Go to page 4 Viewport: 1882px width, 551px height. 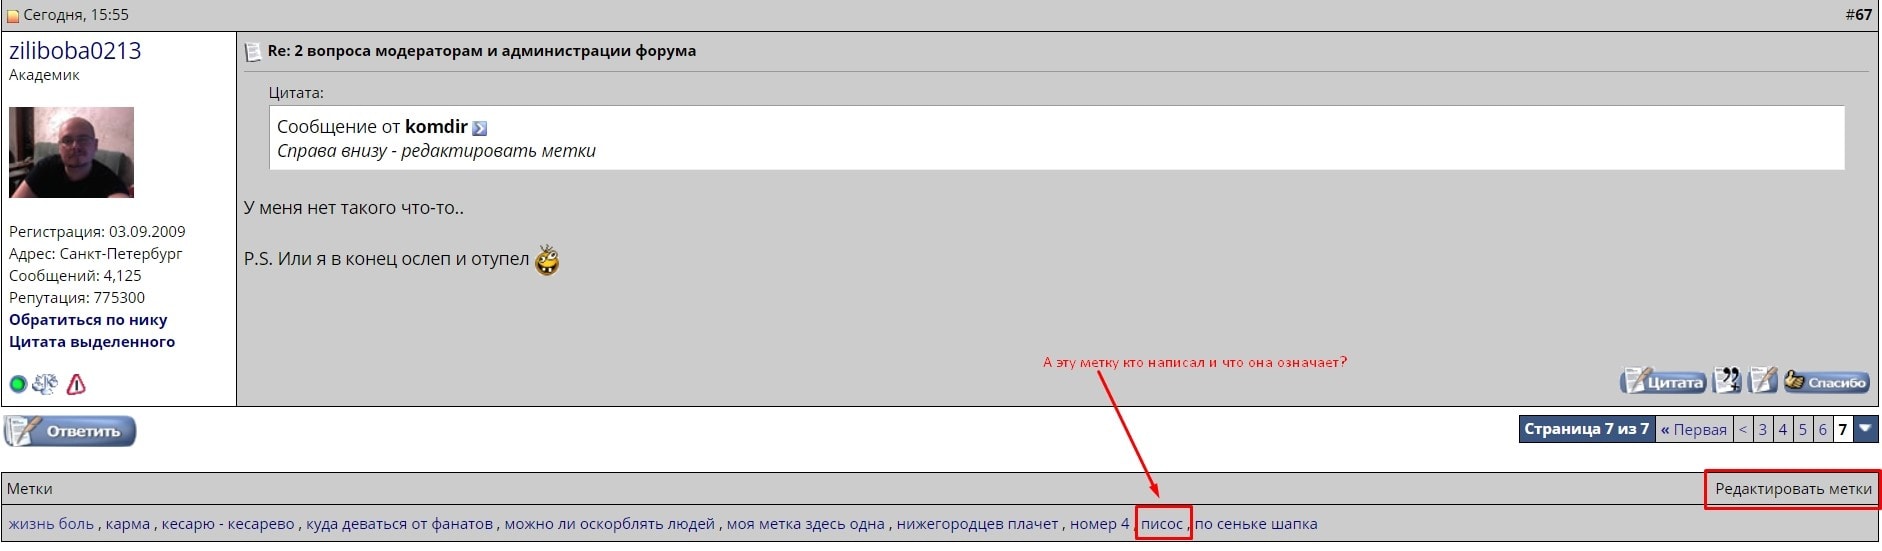(1783, 429)
